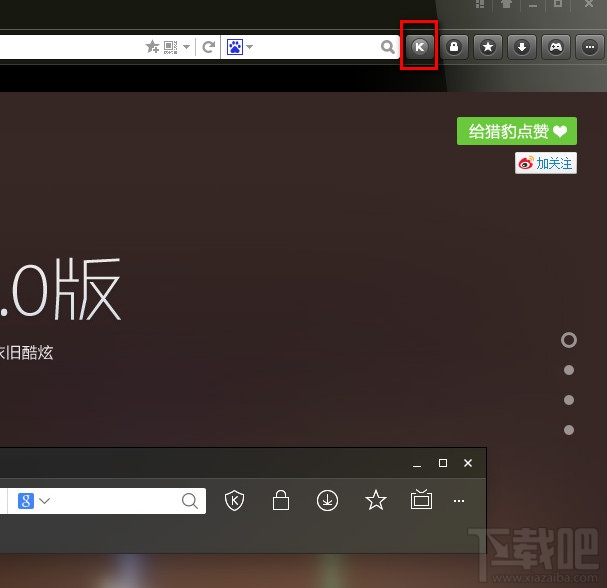Click the add-to-favorites star plus icon
This screenshot has width=607, height=588.
[152, 47]
